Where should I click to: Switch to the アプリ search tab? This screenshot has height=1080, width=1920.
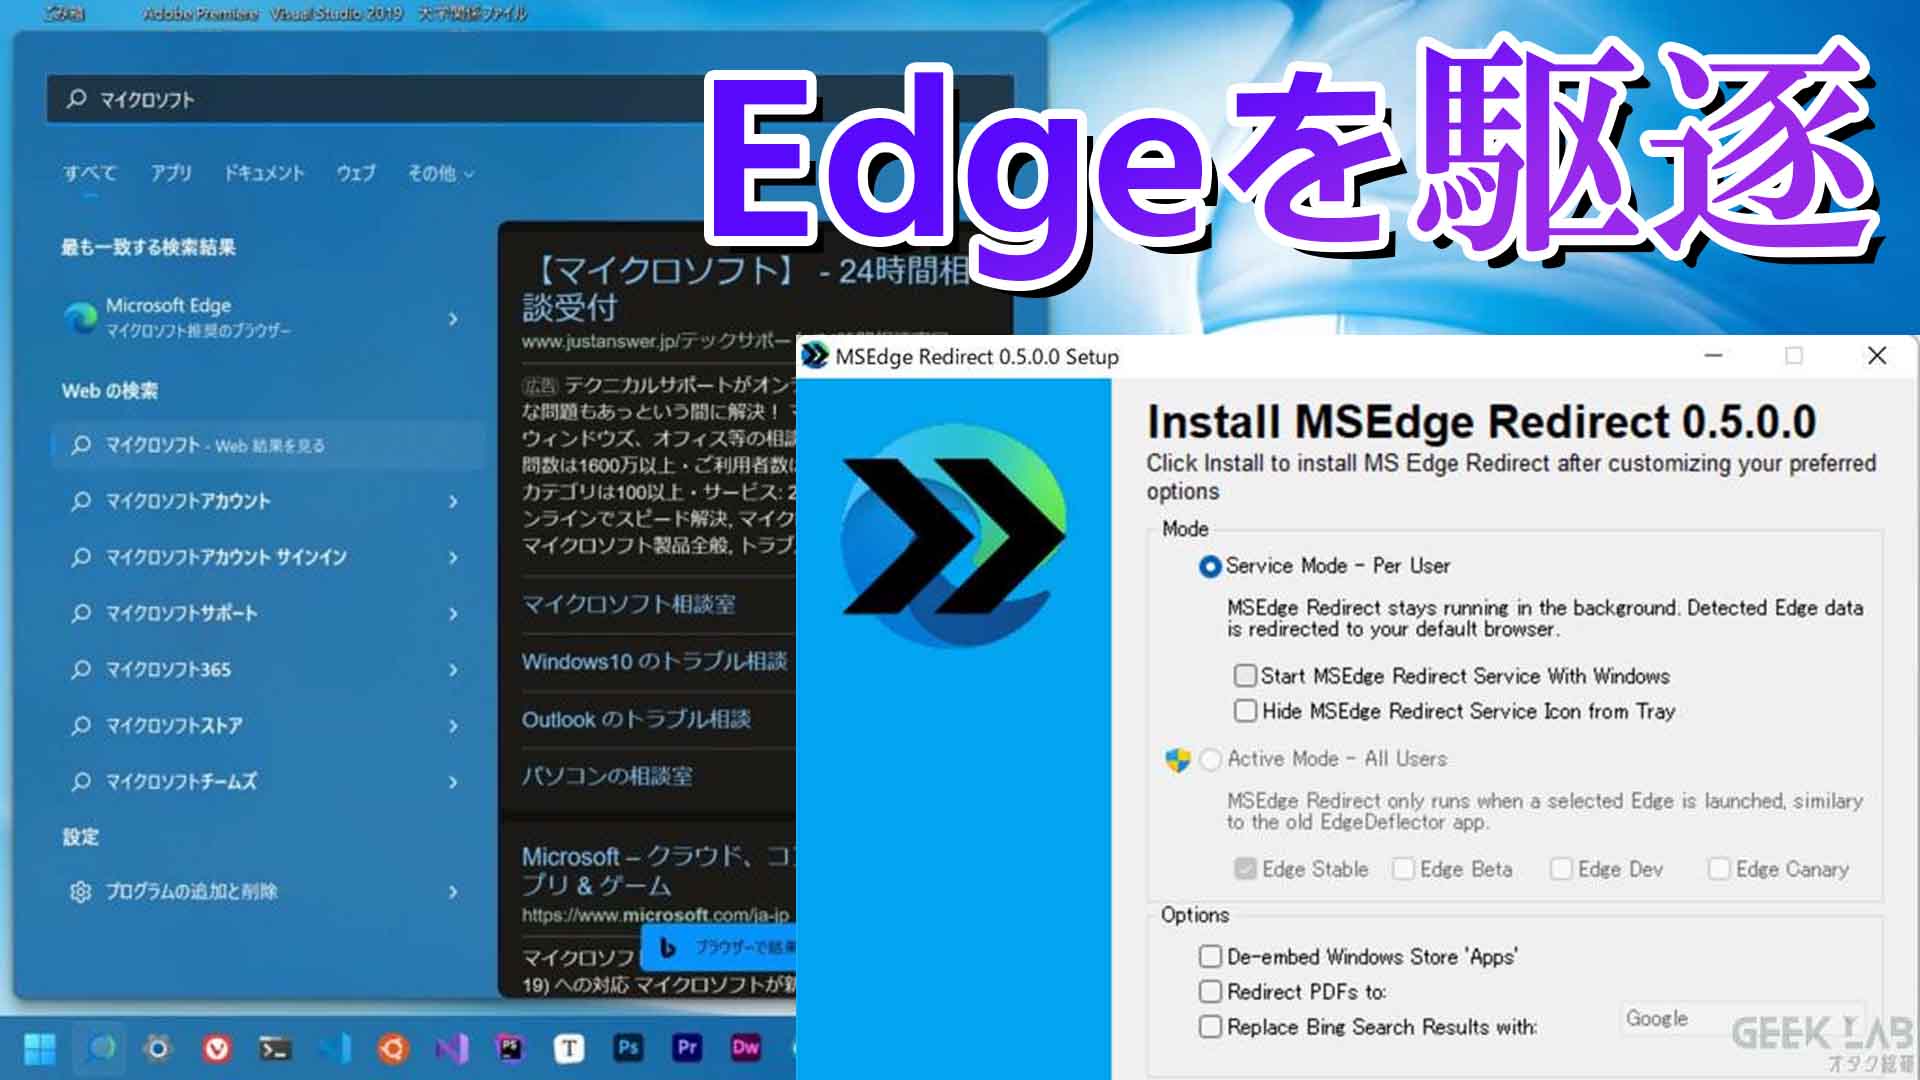click(171, 173)
